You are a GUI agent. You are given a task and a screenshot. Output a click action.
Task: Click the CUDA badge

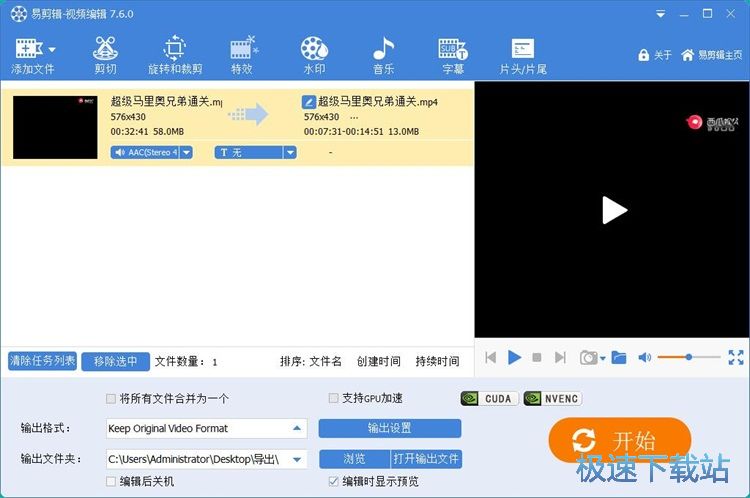tap(489, 398)
